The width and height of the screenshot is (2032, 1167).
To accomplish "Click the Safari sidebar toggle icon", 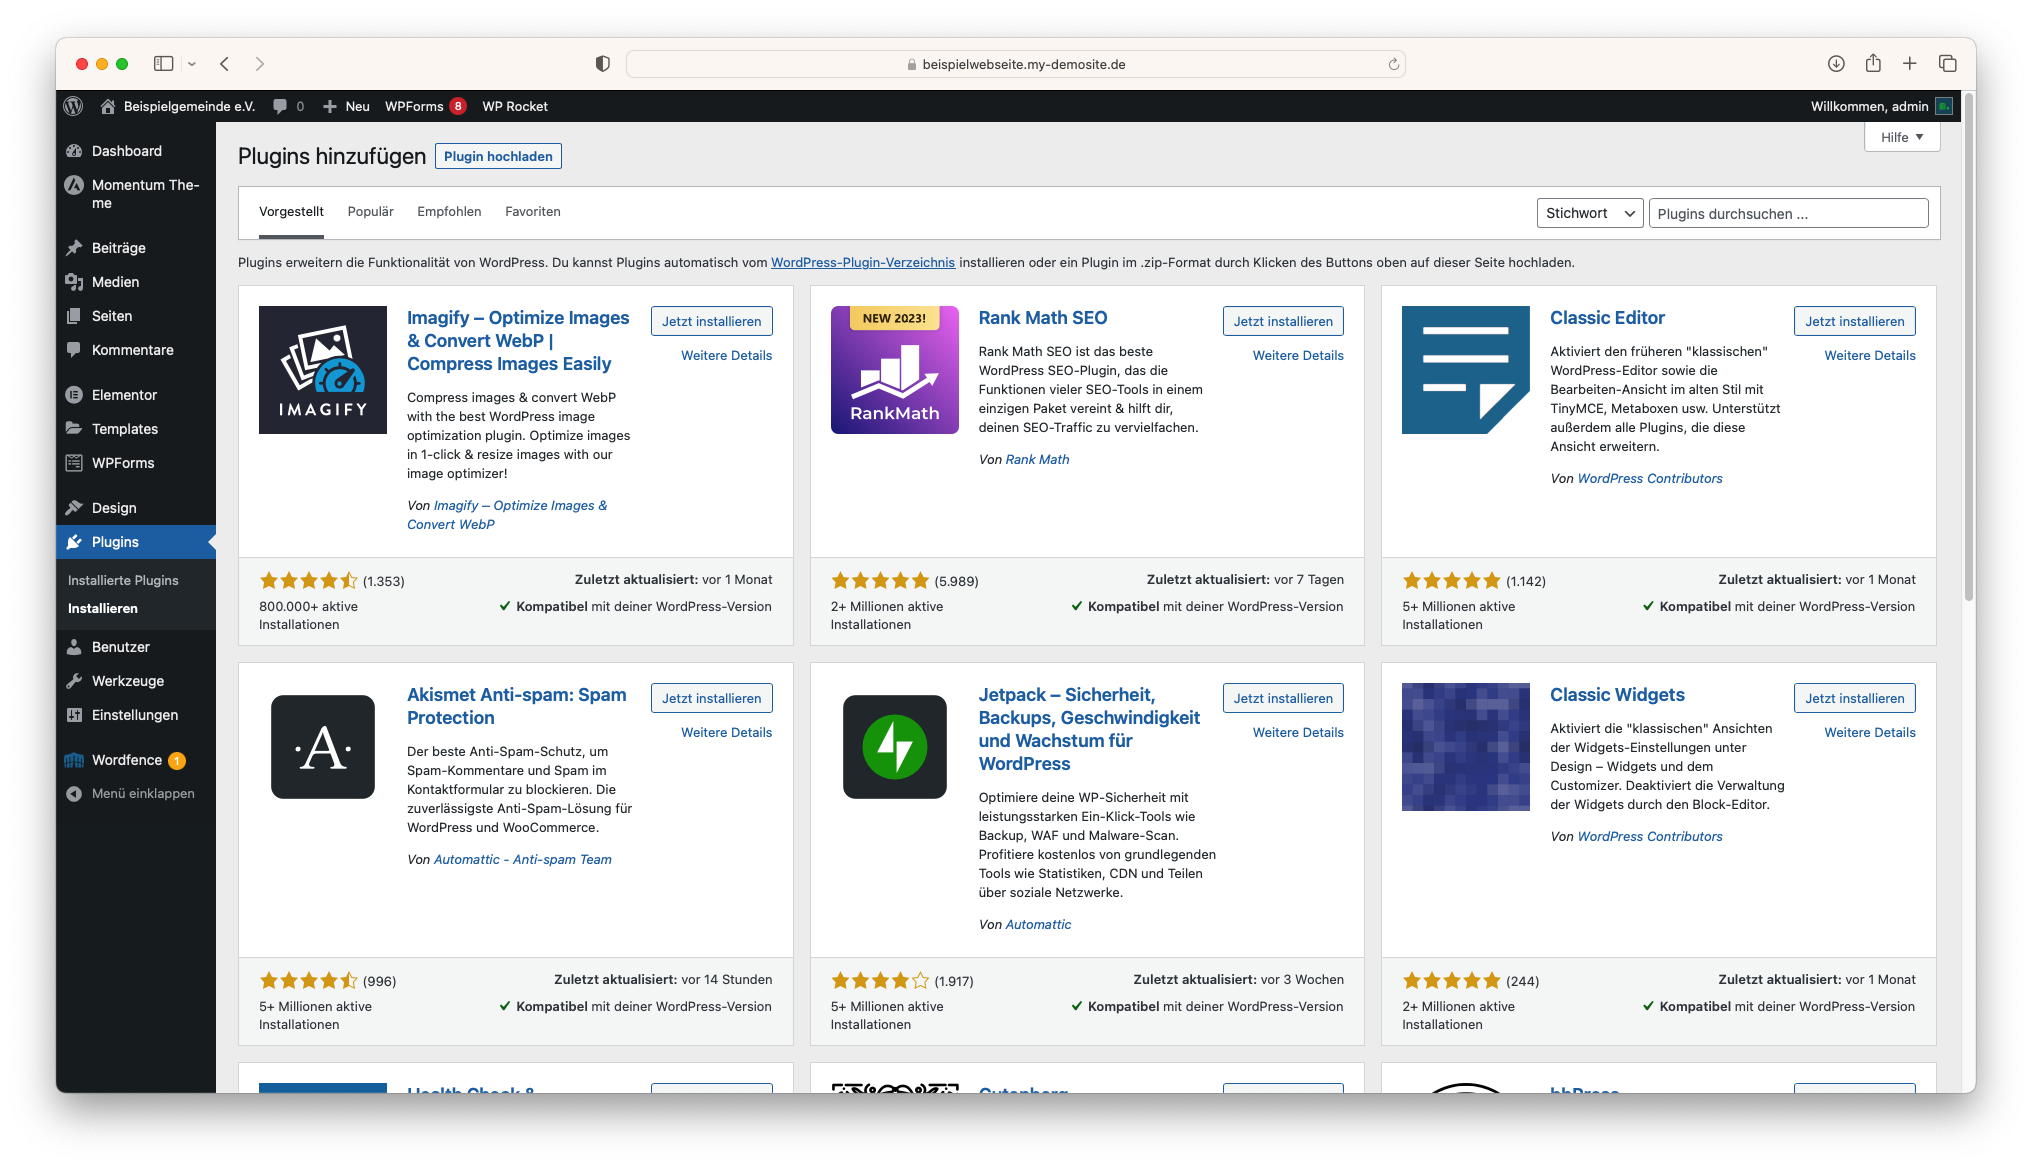I will 163,64.
